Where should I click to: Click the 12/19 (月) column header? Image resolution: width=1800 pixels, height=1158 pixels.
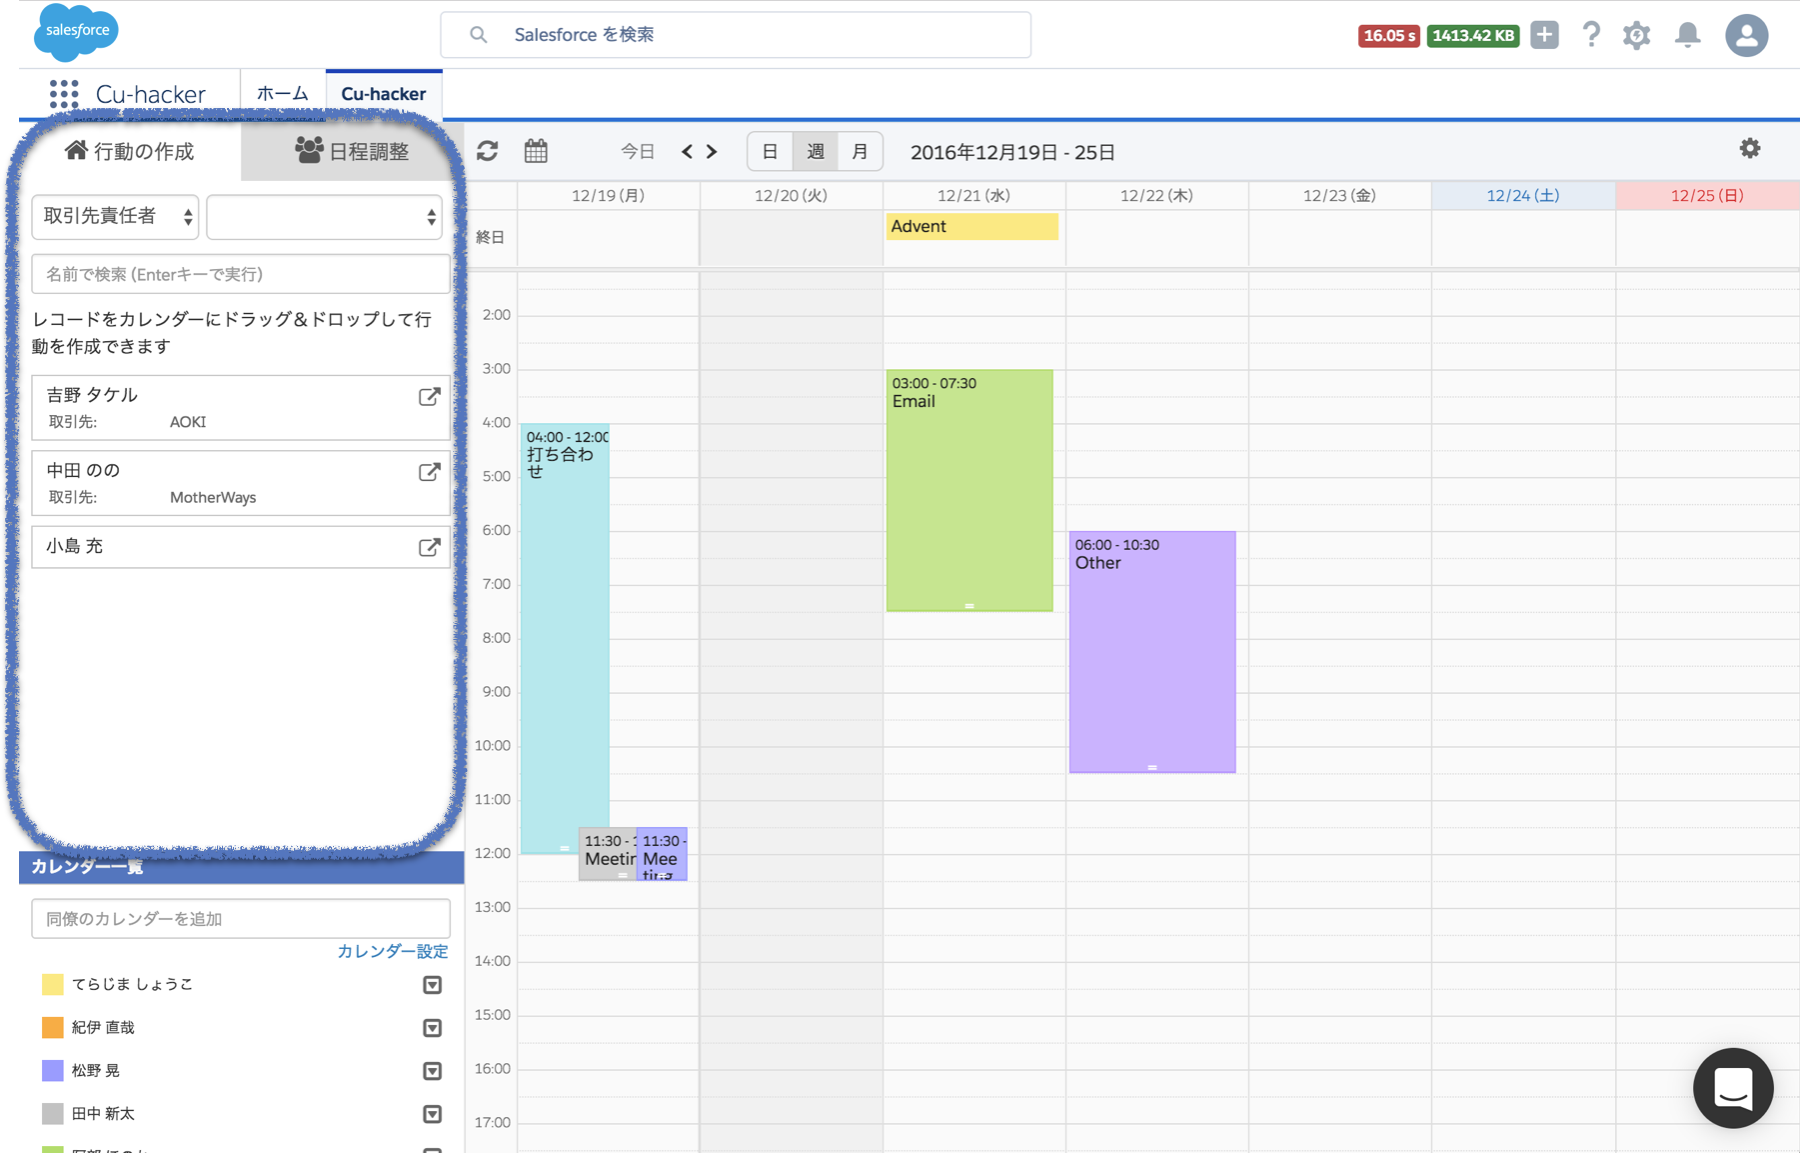[608, 196]
